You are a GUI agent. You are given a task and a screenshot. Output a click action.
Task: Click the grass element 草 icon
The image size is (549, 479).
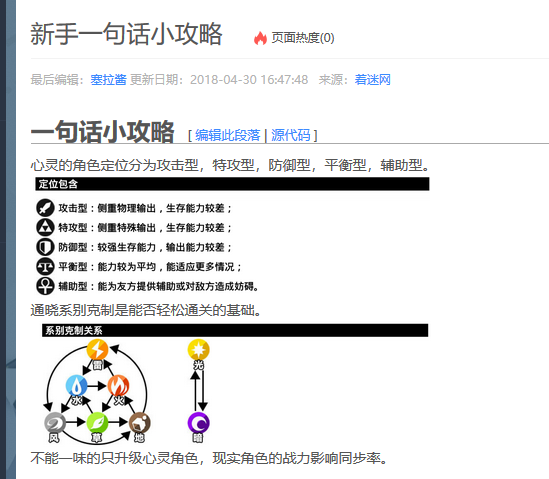coord(97,423)
